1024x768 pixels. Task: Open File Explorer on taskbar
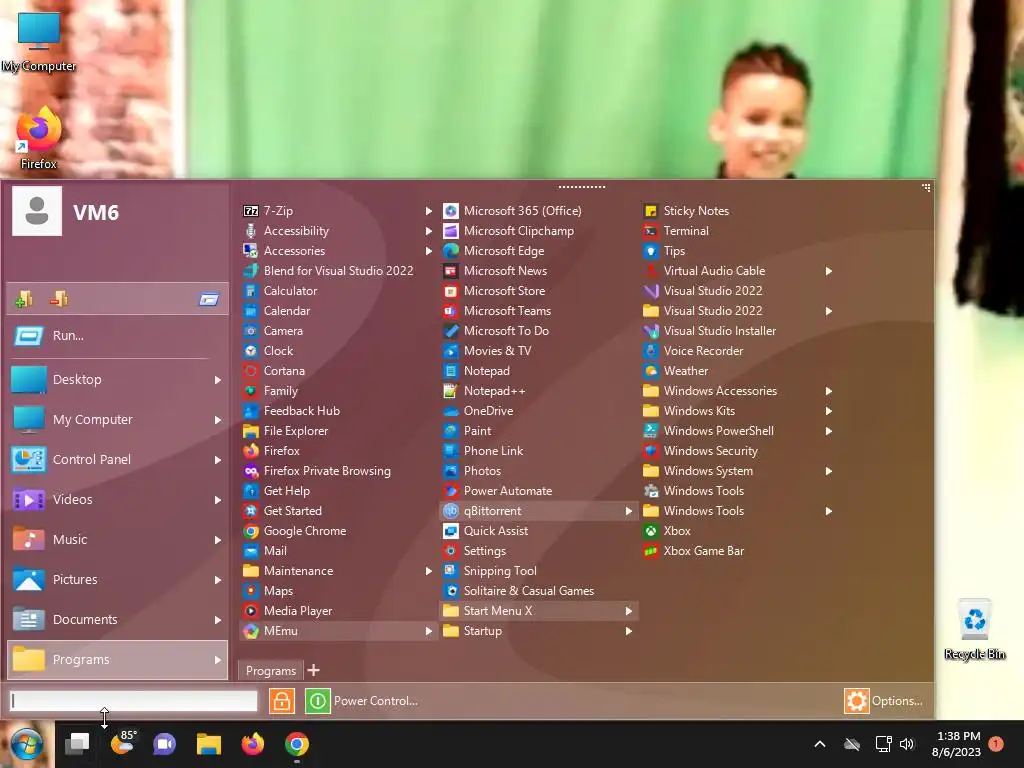click(209, 744)
